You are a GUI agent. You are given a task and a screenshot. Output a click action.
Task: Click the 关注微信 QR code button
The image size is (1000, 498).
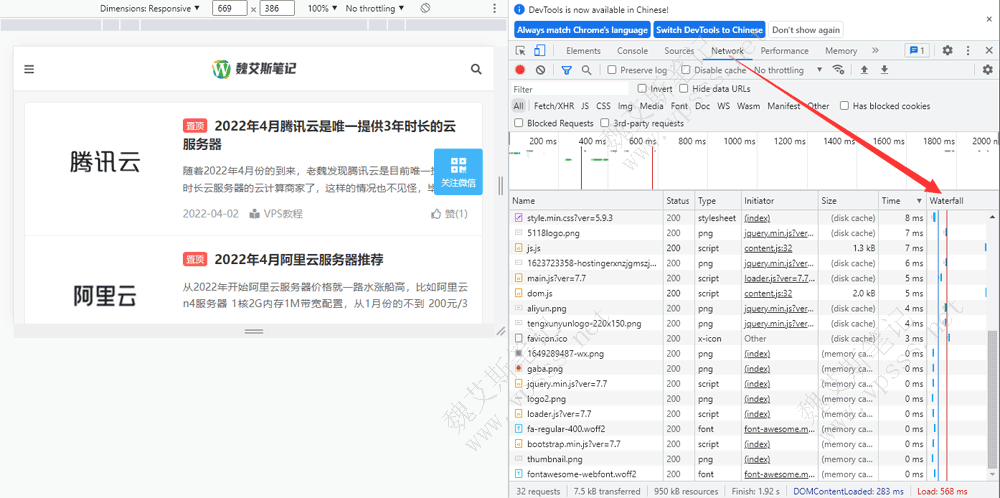[x=458, y=172]
